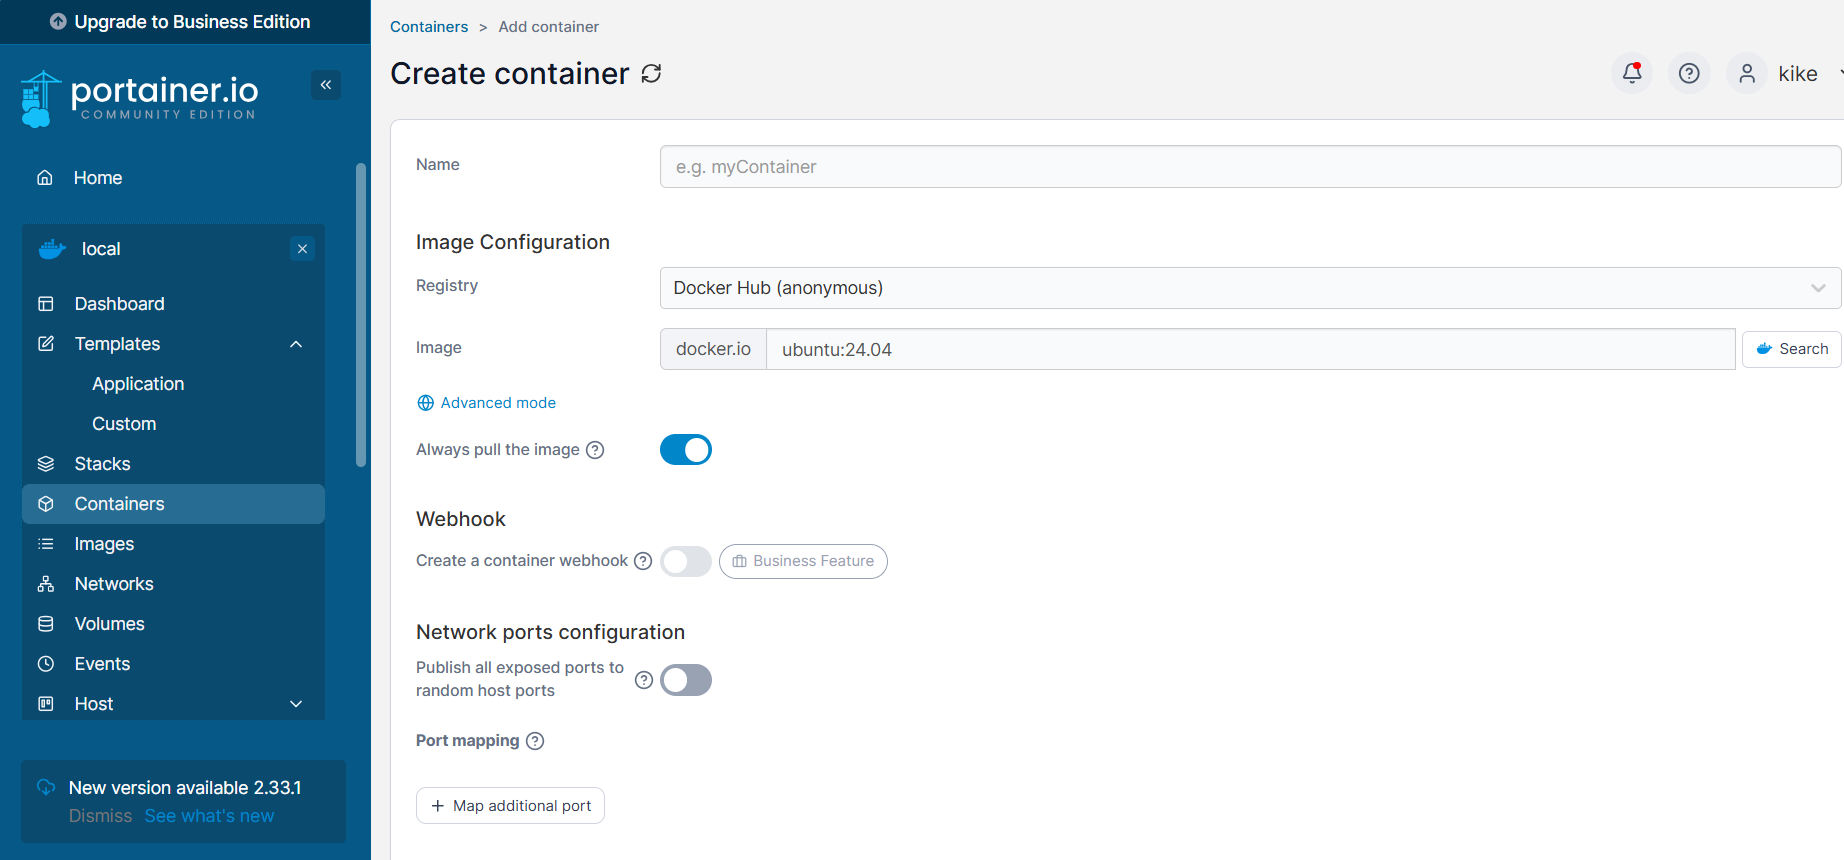Viewport: 1844px width, 860px height.
Task: Open Stacks in the sidebar
Action: click(102, 464)
